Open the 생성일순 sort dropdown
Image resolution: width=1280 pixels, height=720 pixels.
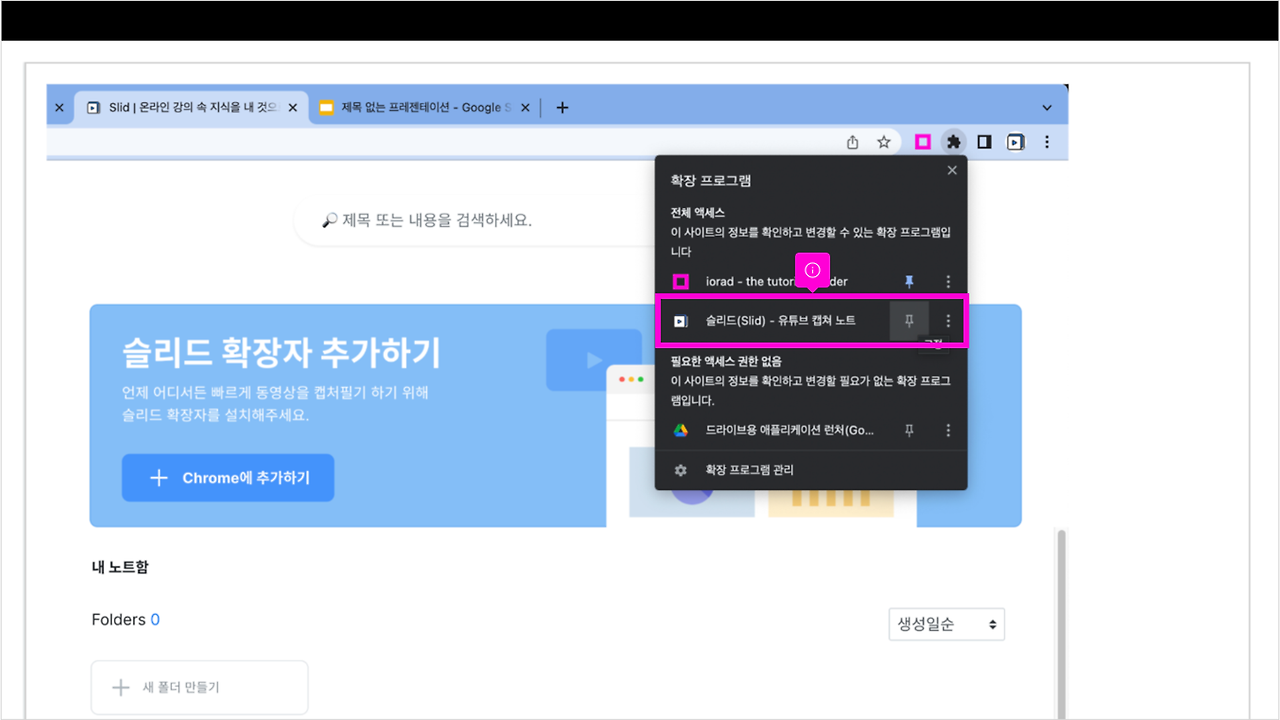coord(946,623)
